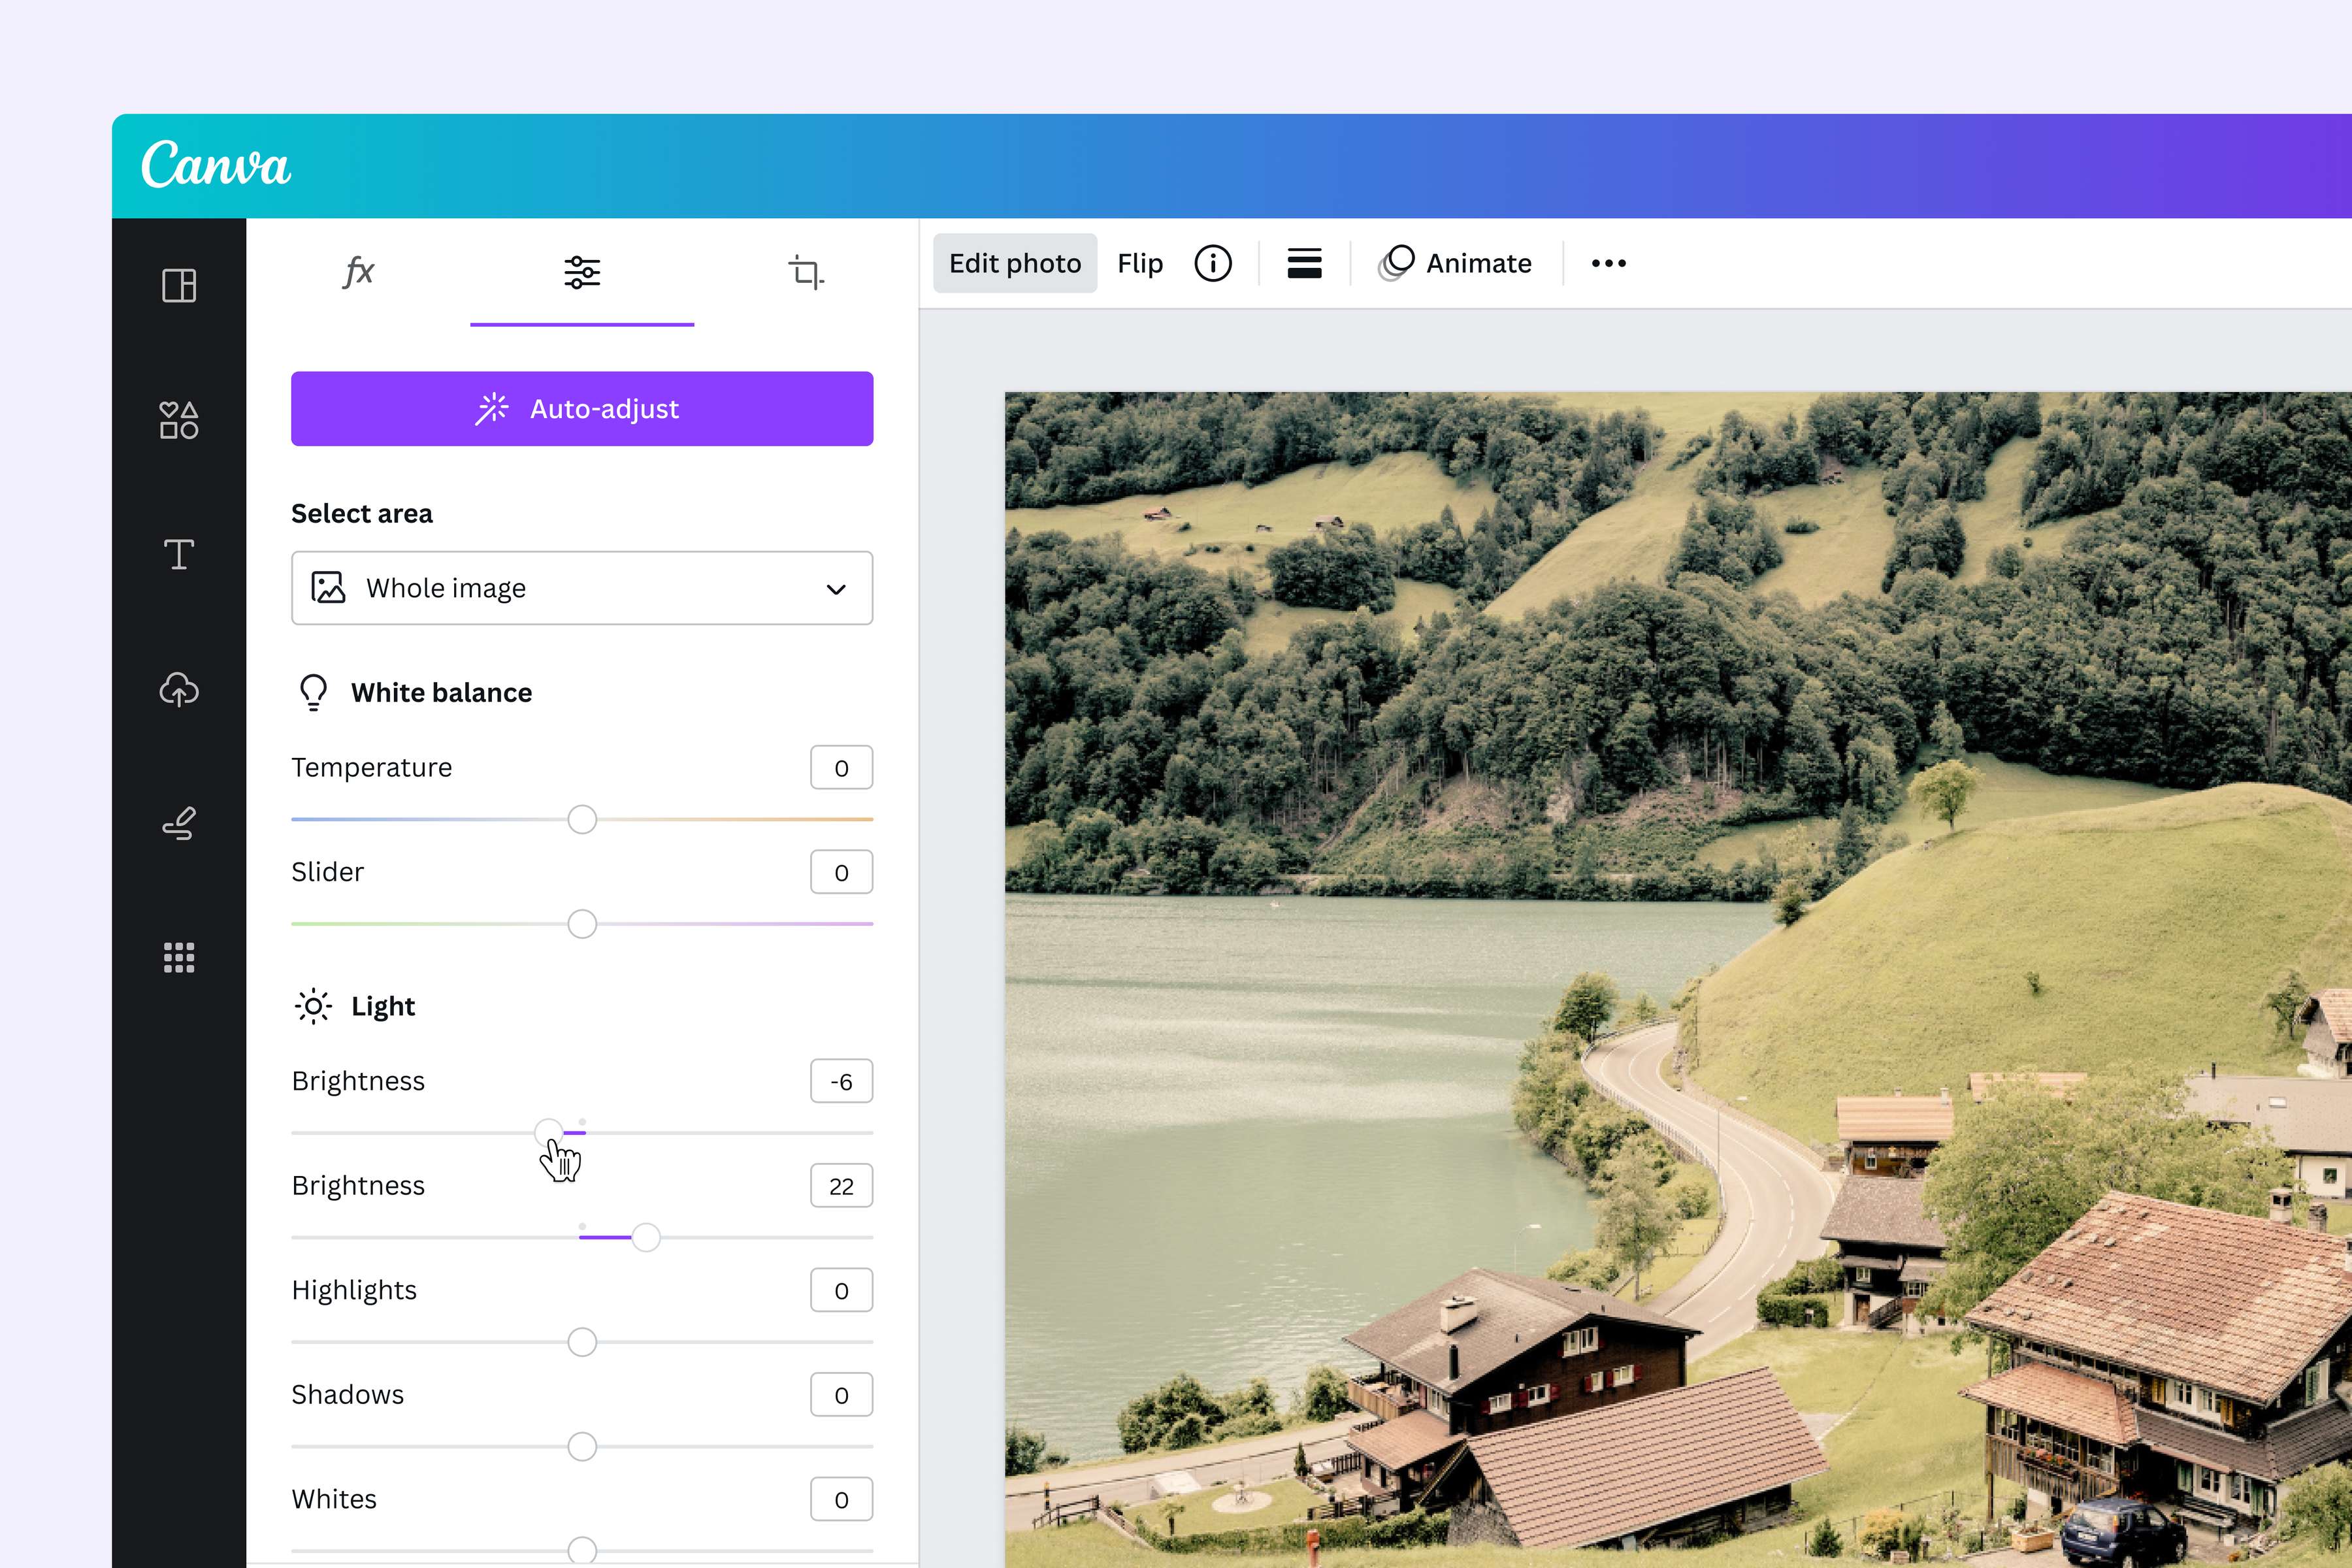
Task: Switch to the Crop tab
Action: [x=806, y=272]
